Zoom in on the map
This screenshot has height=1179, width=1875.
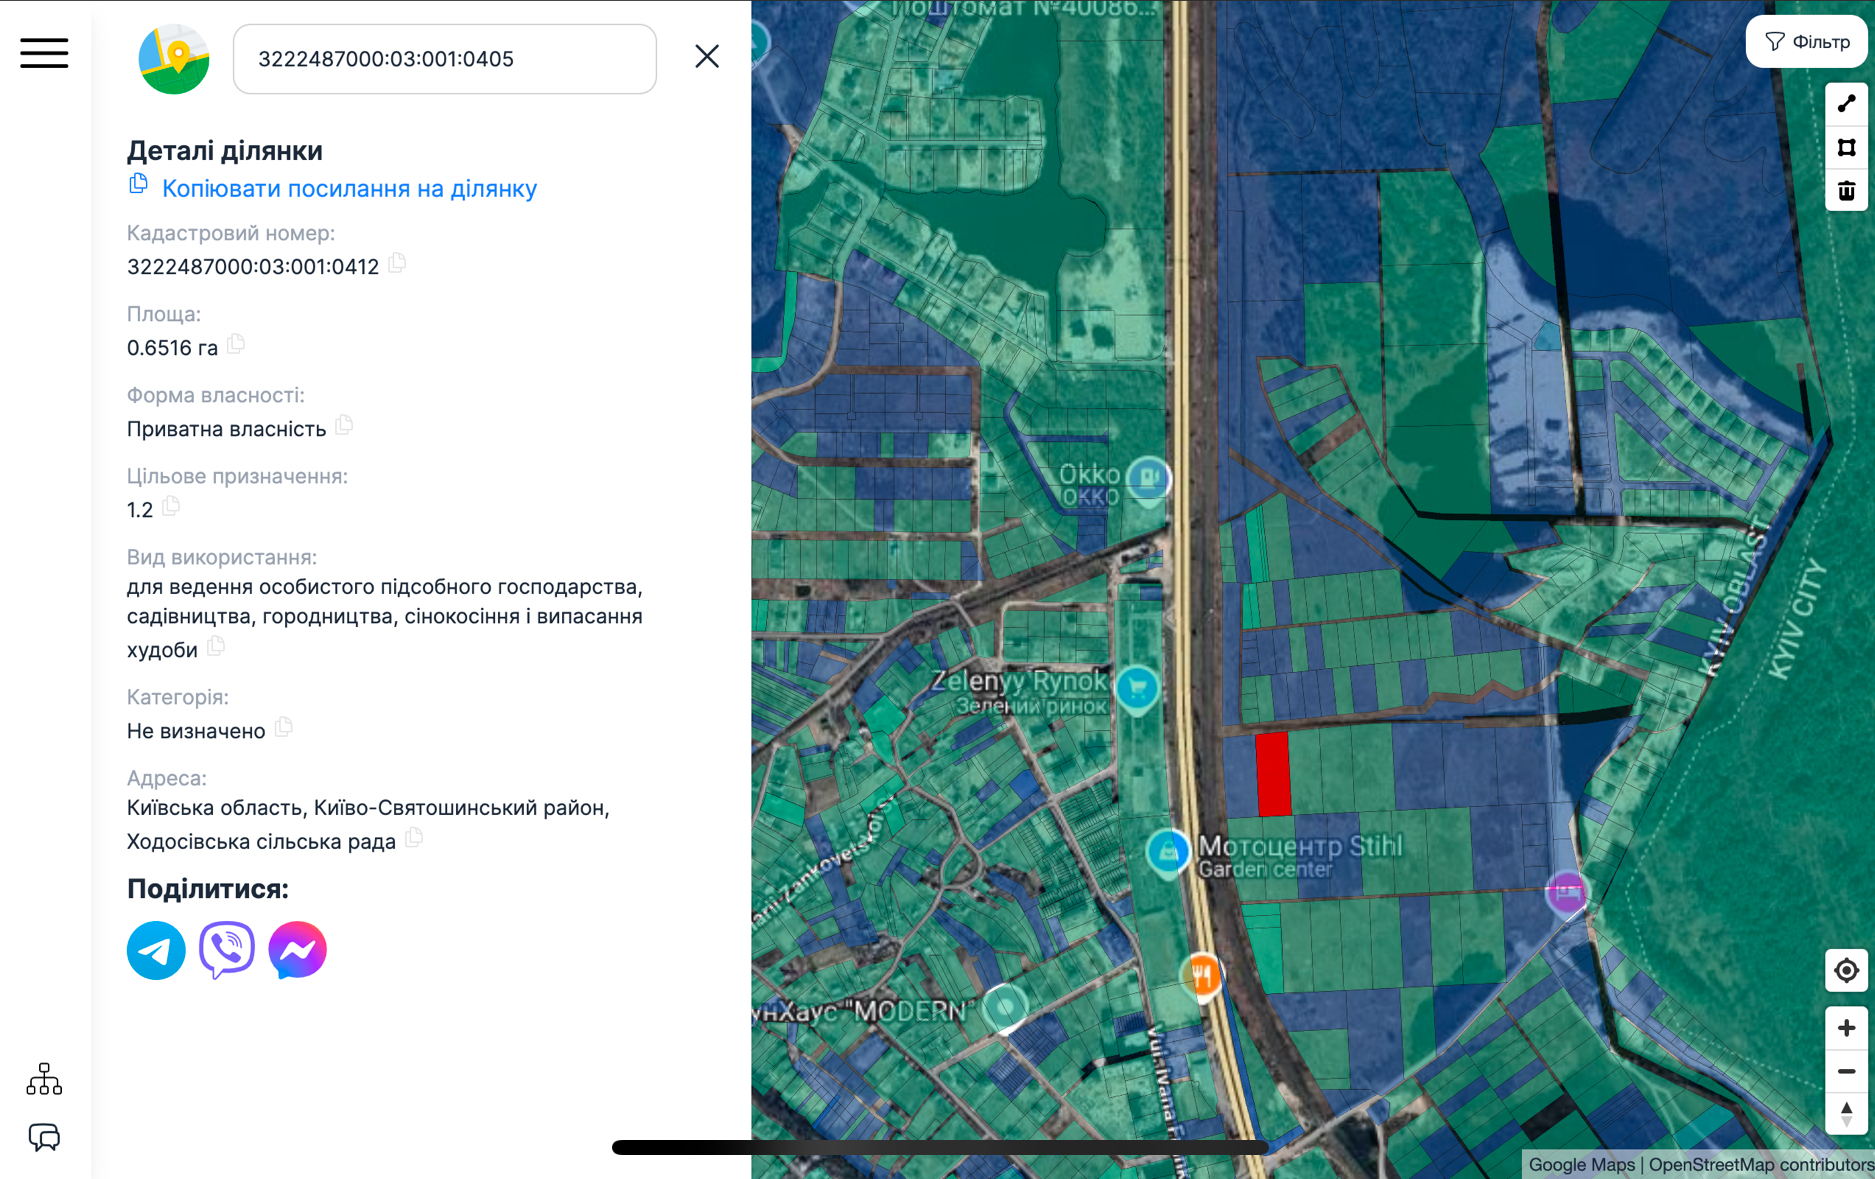[x=1846, y=1028]
